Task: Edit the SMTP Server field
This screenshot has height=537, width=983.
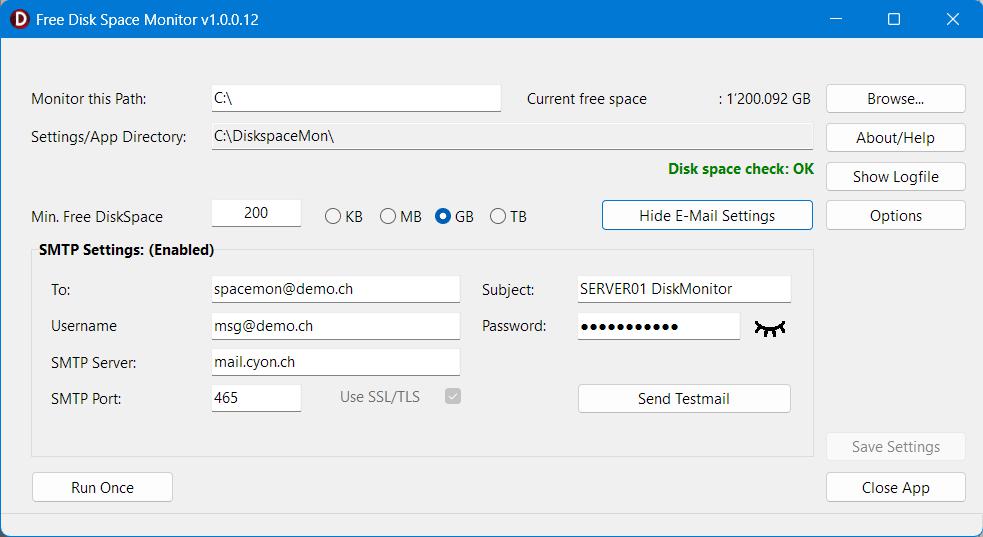Action: 335,362
